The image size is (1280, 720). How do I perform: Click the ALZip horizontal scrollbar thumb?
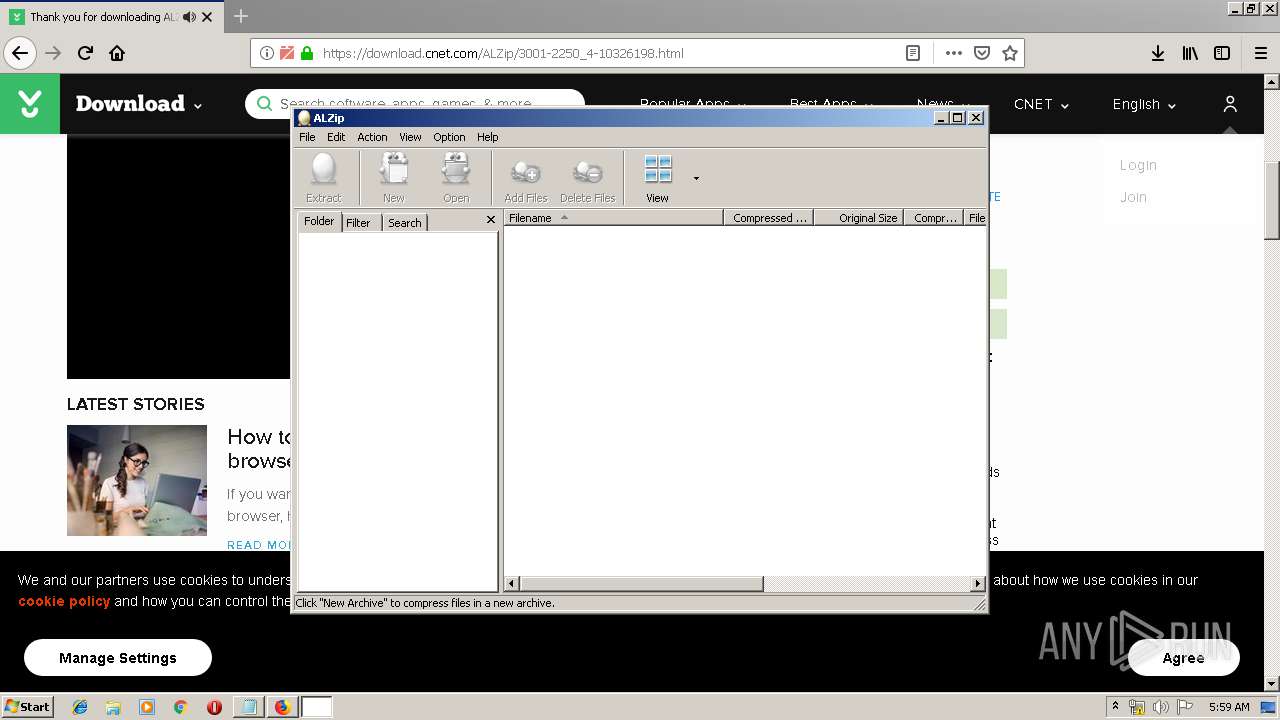[x=642, y=583]
